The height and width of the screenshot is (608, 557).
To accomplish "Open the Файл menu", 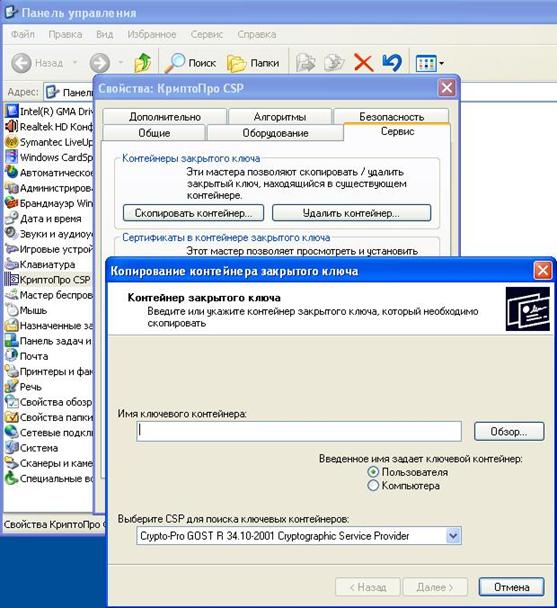I will (22, 35).
